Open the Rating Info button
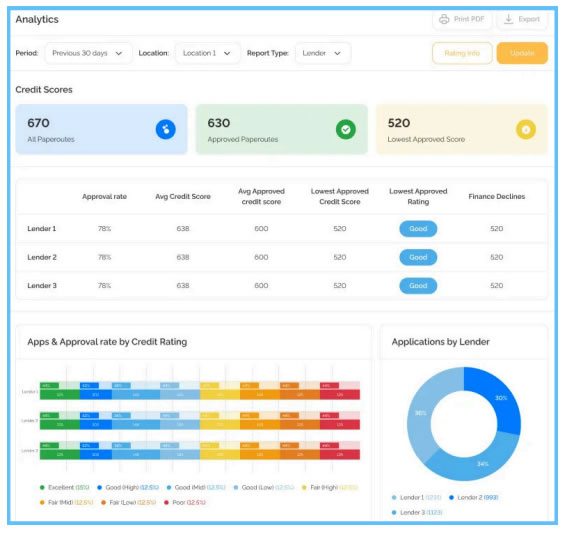The image size is (568, 538). [462, 53]
